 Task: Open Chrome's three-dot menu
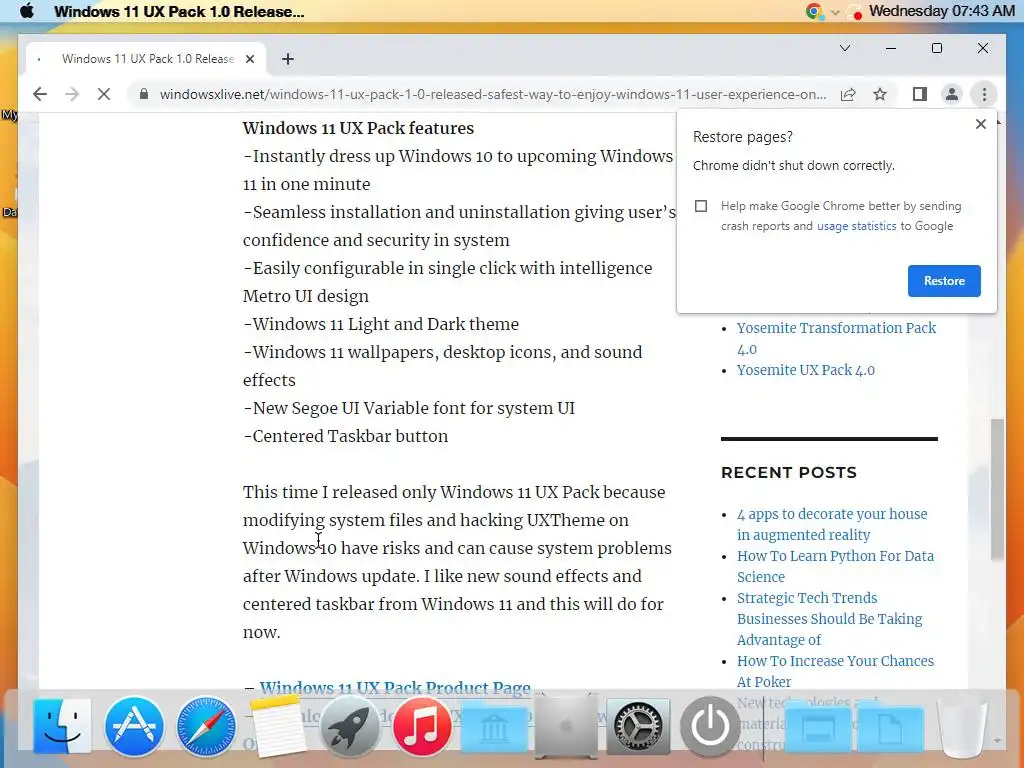(984, 94)
